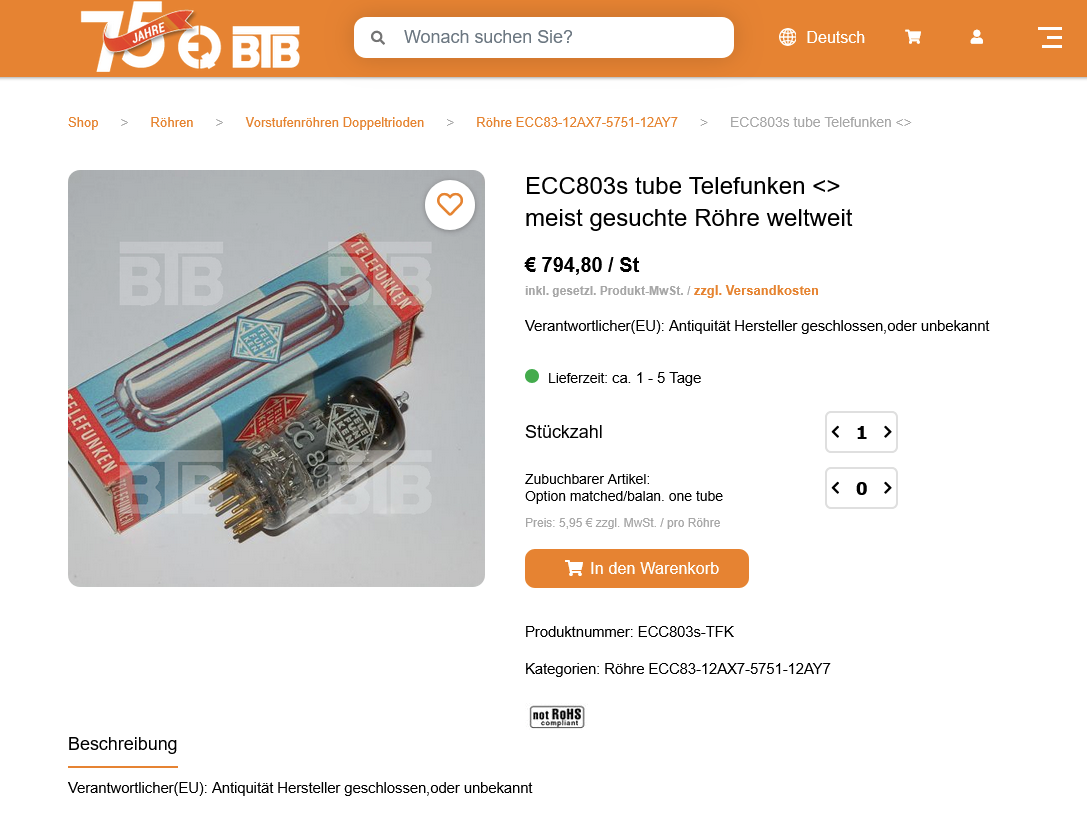Screen dimensions: 1087x825
Task: Increase Stückzahl quantity with right arrow
Action: coord(887,432)
